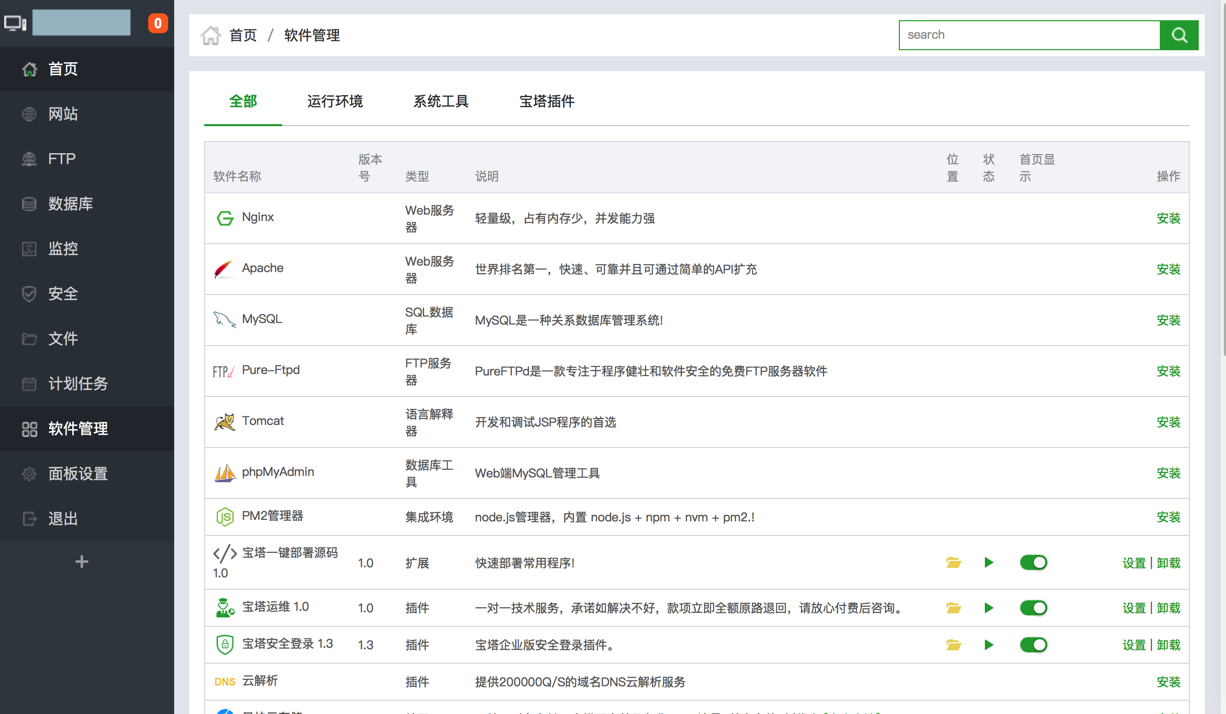
Task: Open 设置 for 宝塔安全登录
Action: tap(1134, 645)
